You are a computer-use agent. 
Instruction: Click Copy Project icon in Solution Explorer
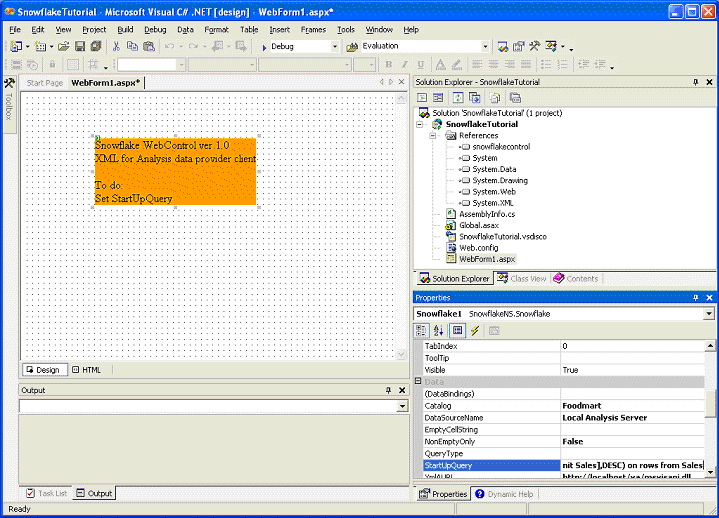click(x=474, y=98)
